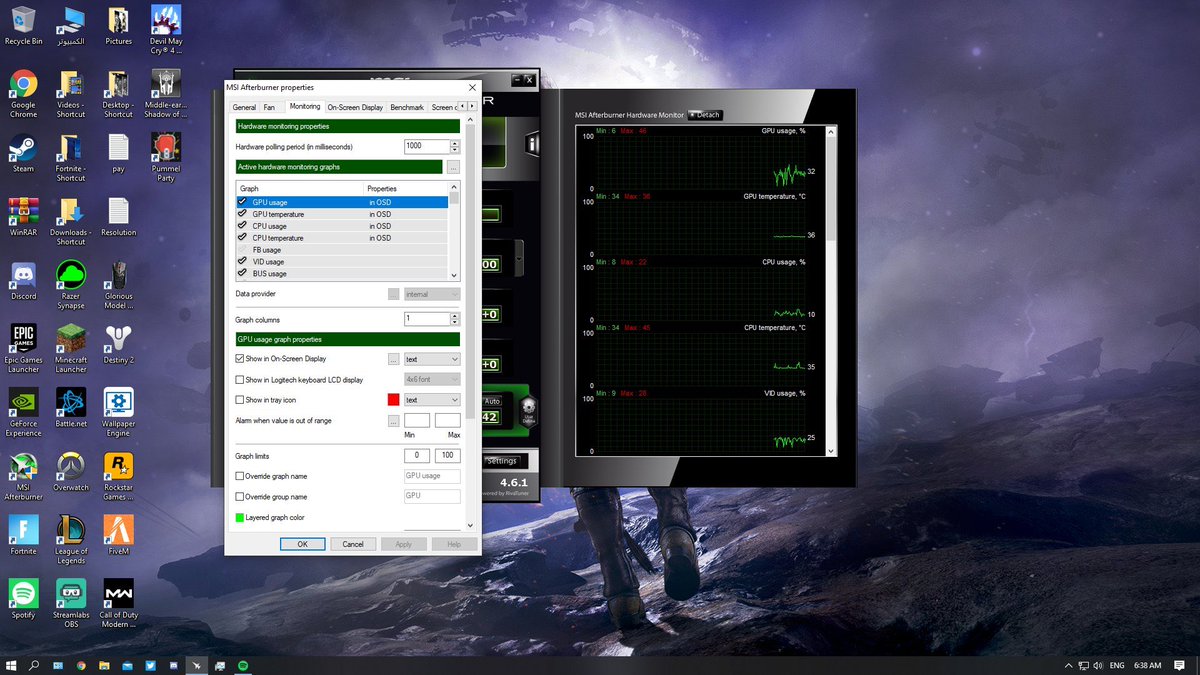Viewport: 1200px width, 675px height.
Task: Enable Override group name checkbox
Action: click(x=240, y=496)
